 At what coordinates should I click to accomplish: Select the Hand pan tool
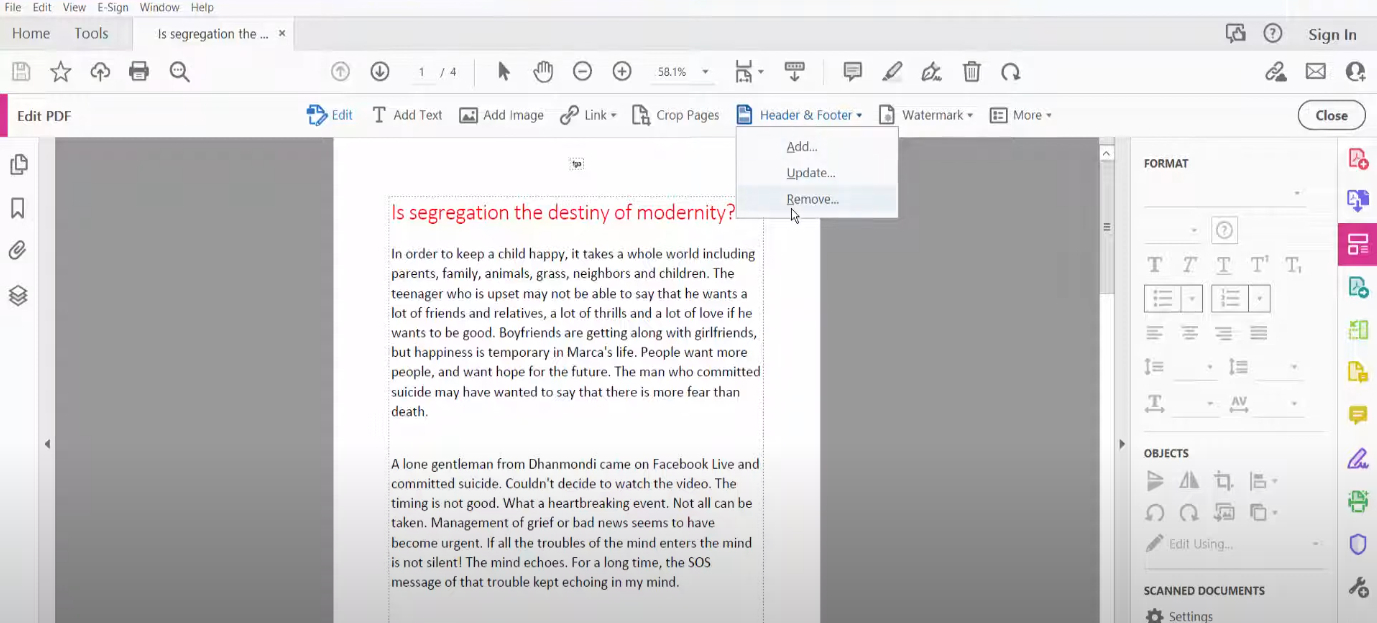543,71
